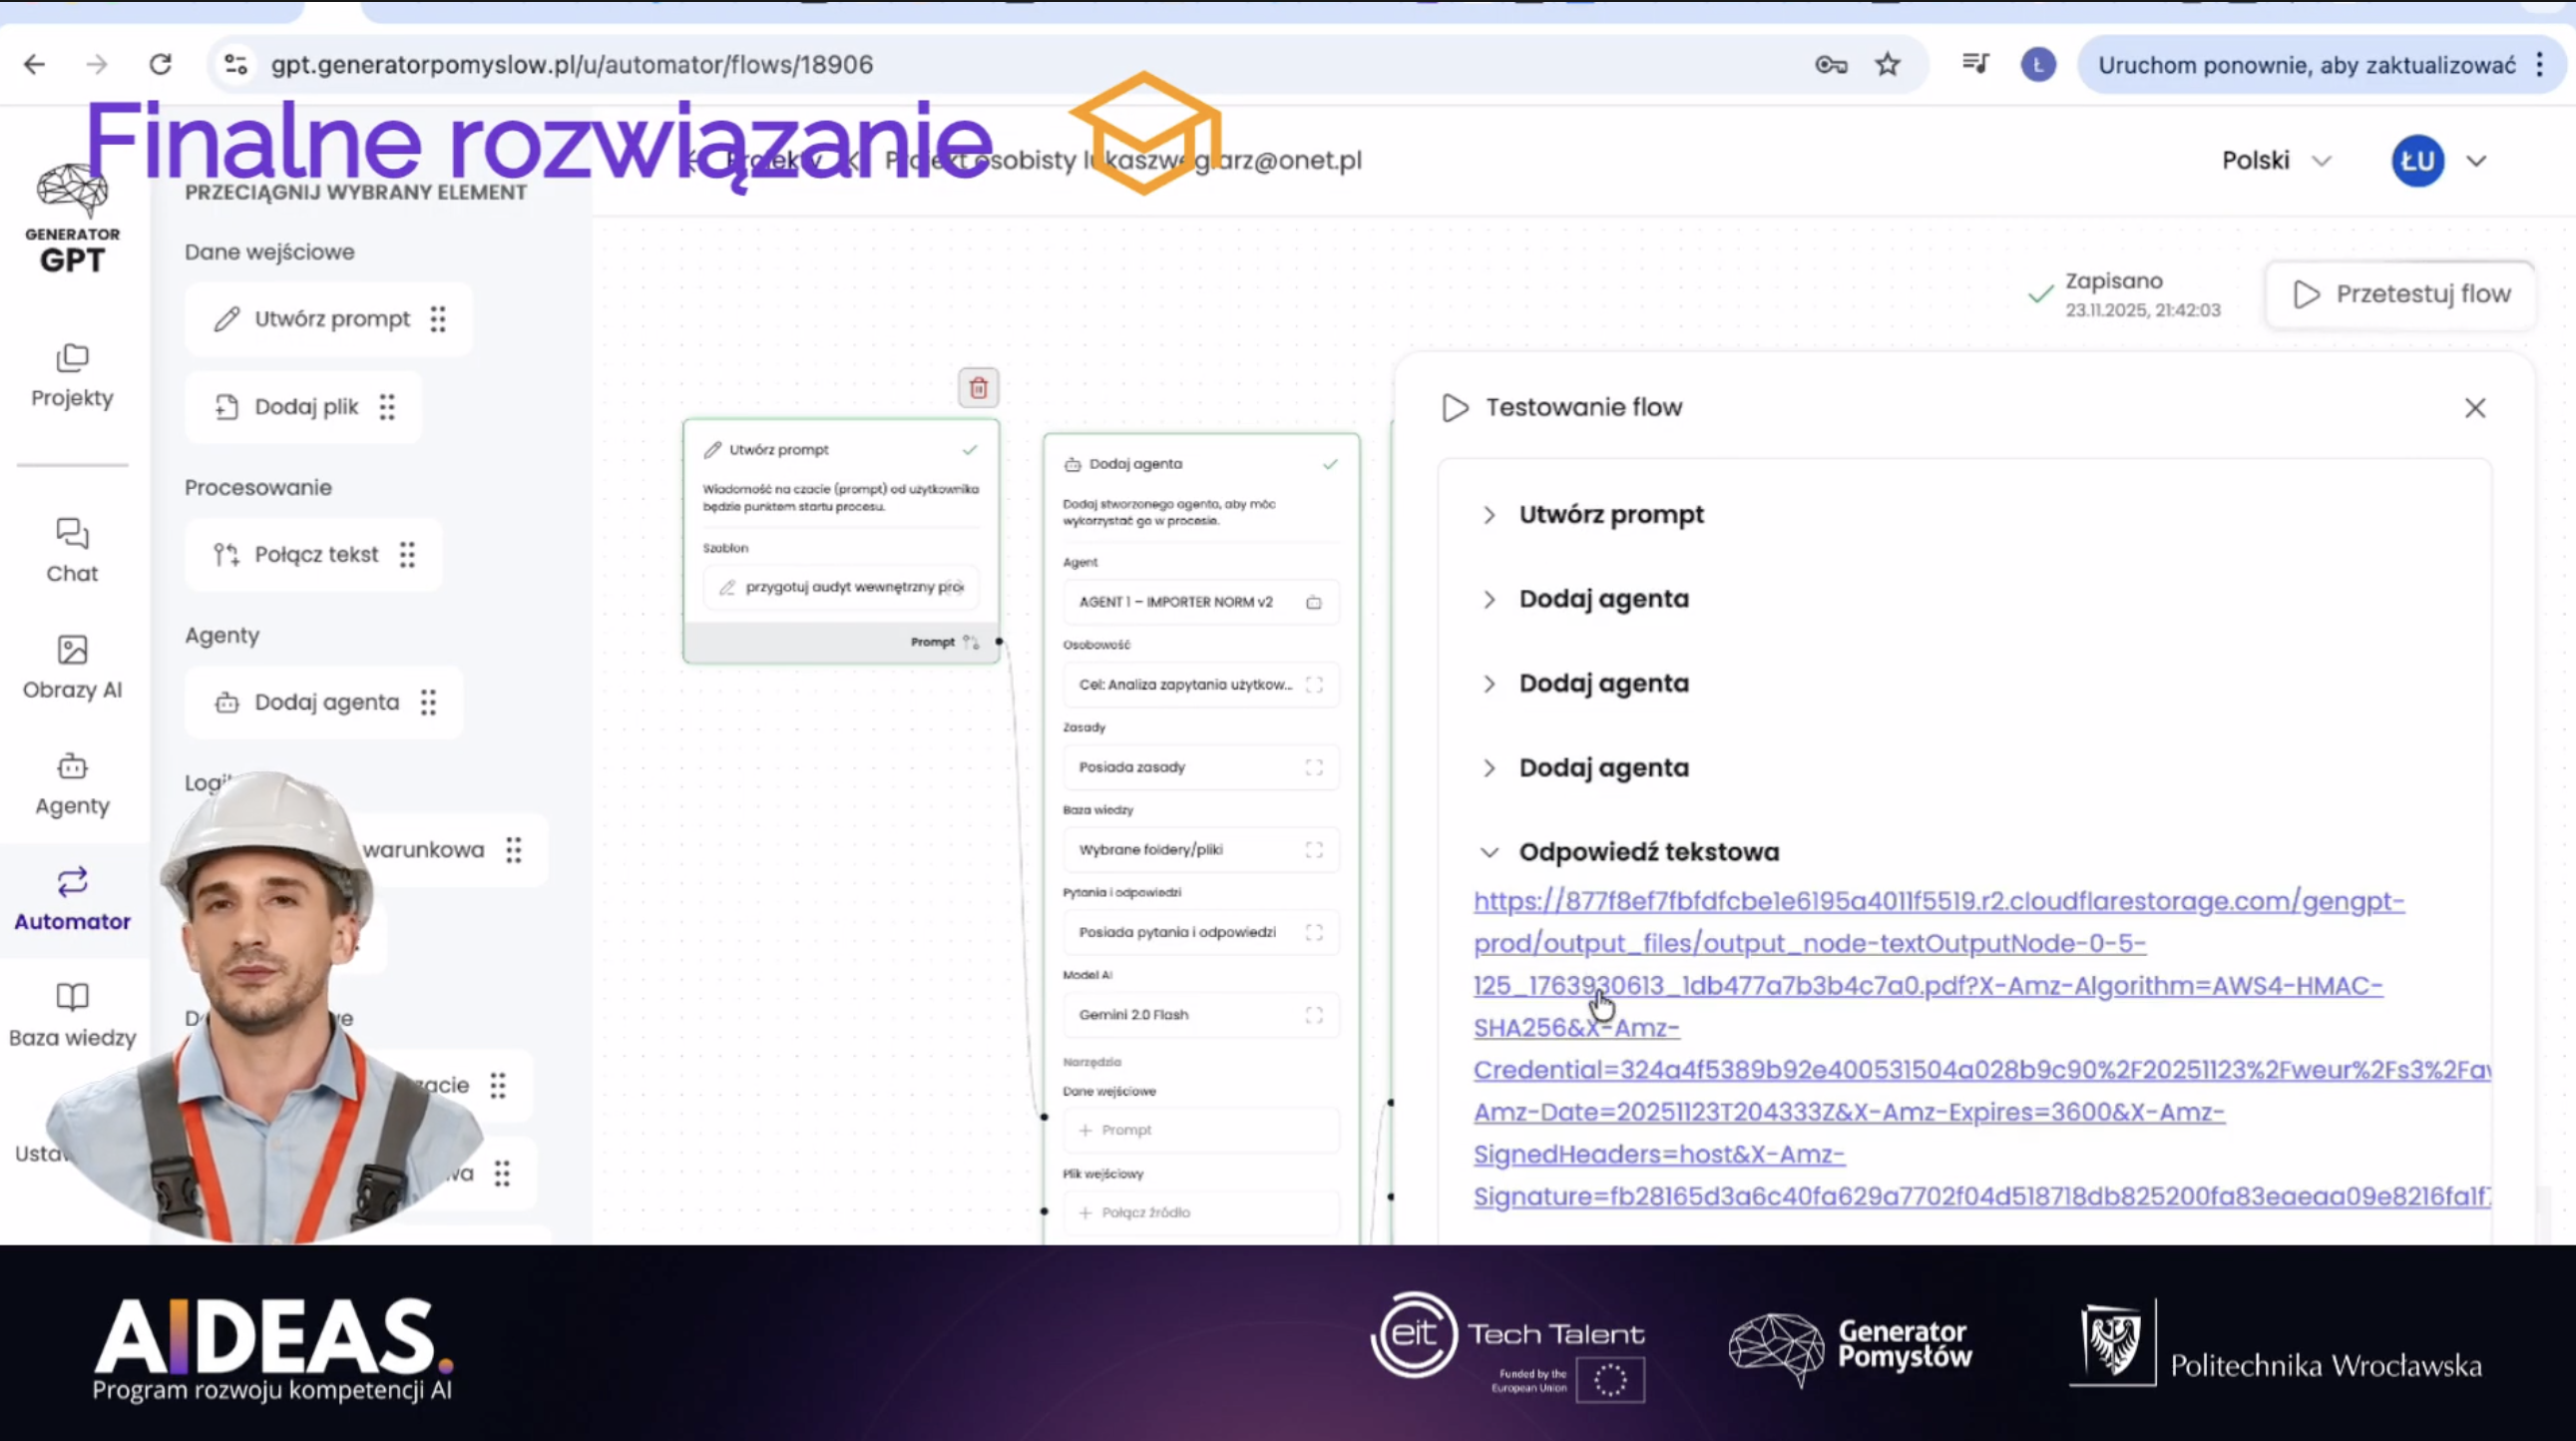Viewport: 2576px width, 1441px height.
Task: Click the Szablon prompt input field
Action: (841, 587)
